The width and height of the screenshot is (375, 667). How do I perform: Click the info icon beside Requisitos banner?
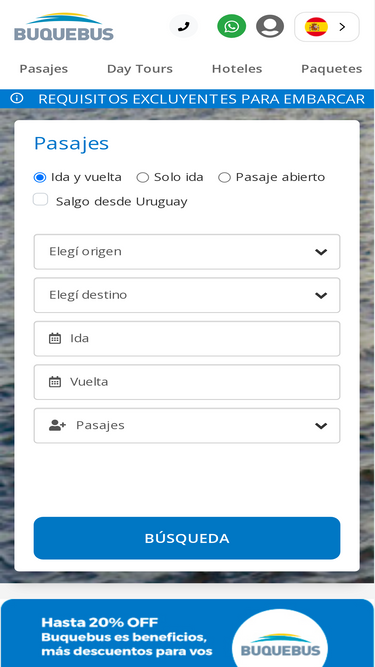17,98
